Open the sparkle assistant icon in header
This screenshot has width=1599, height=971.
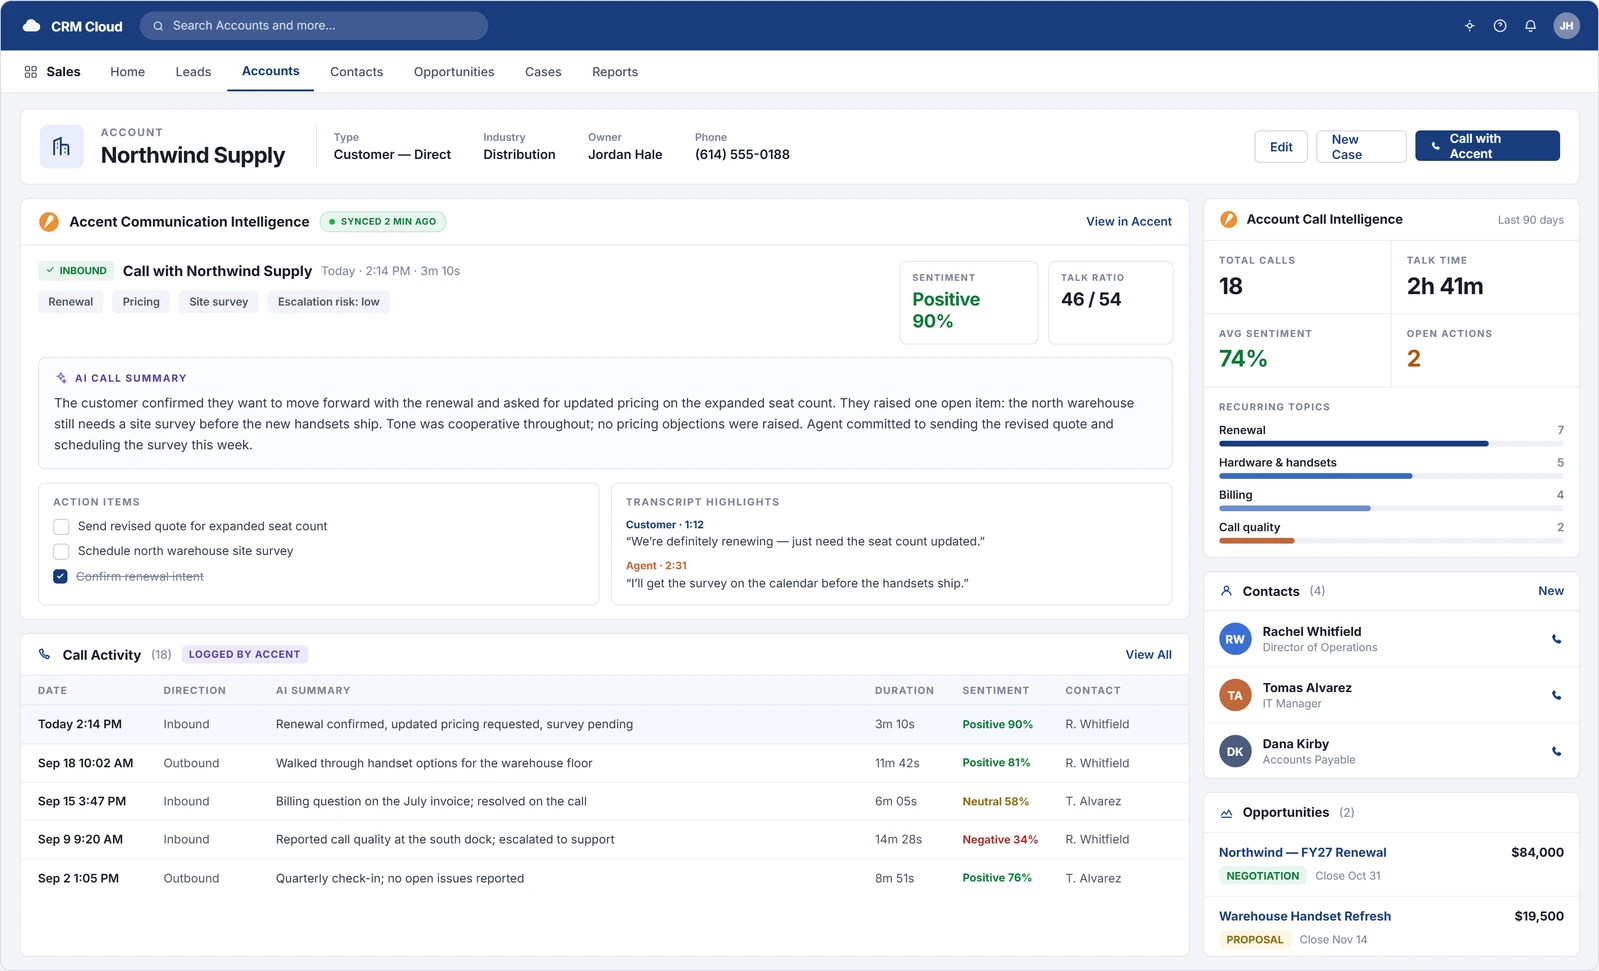tap(1469, 26)
